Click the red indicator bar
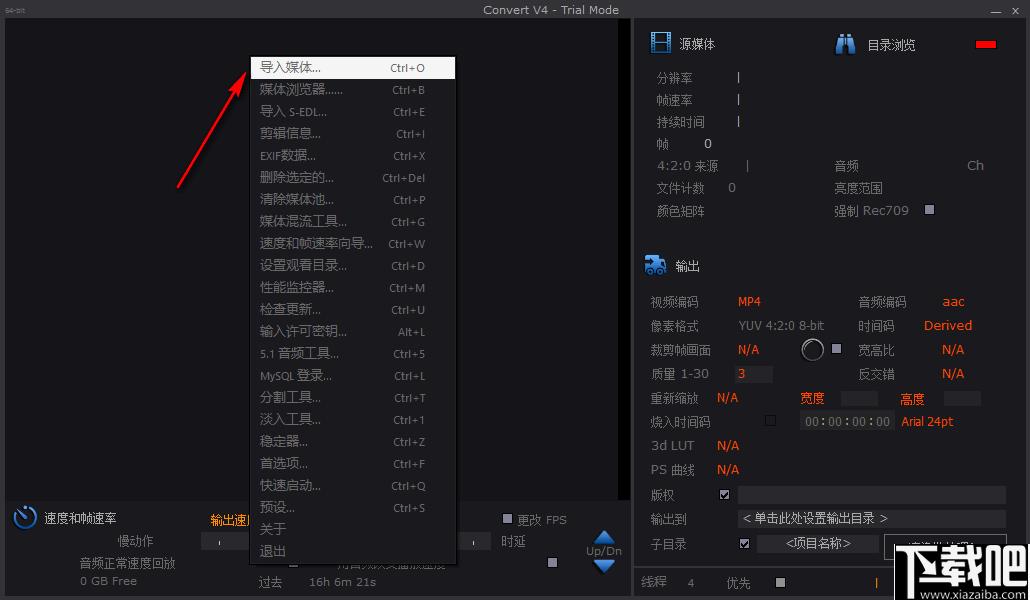 pos(986,44)
